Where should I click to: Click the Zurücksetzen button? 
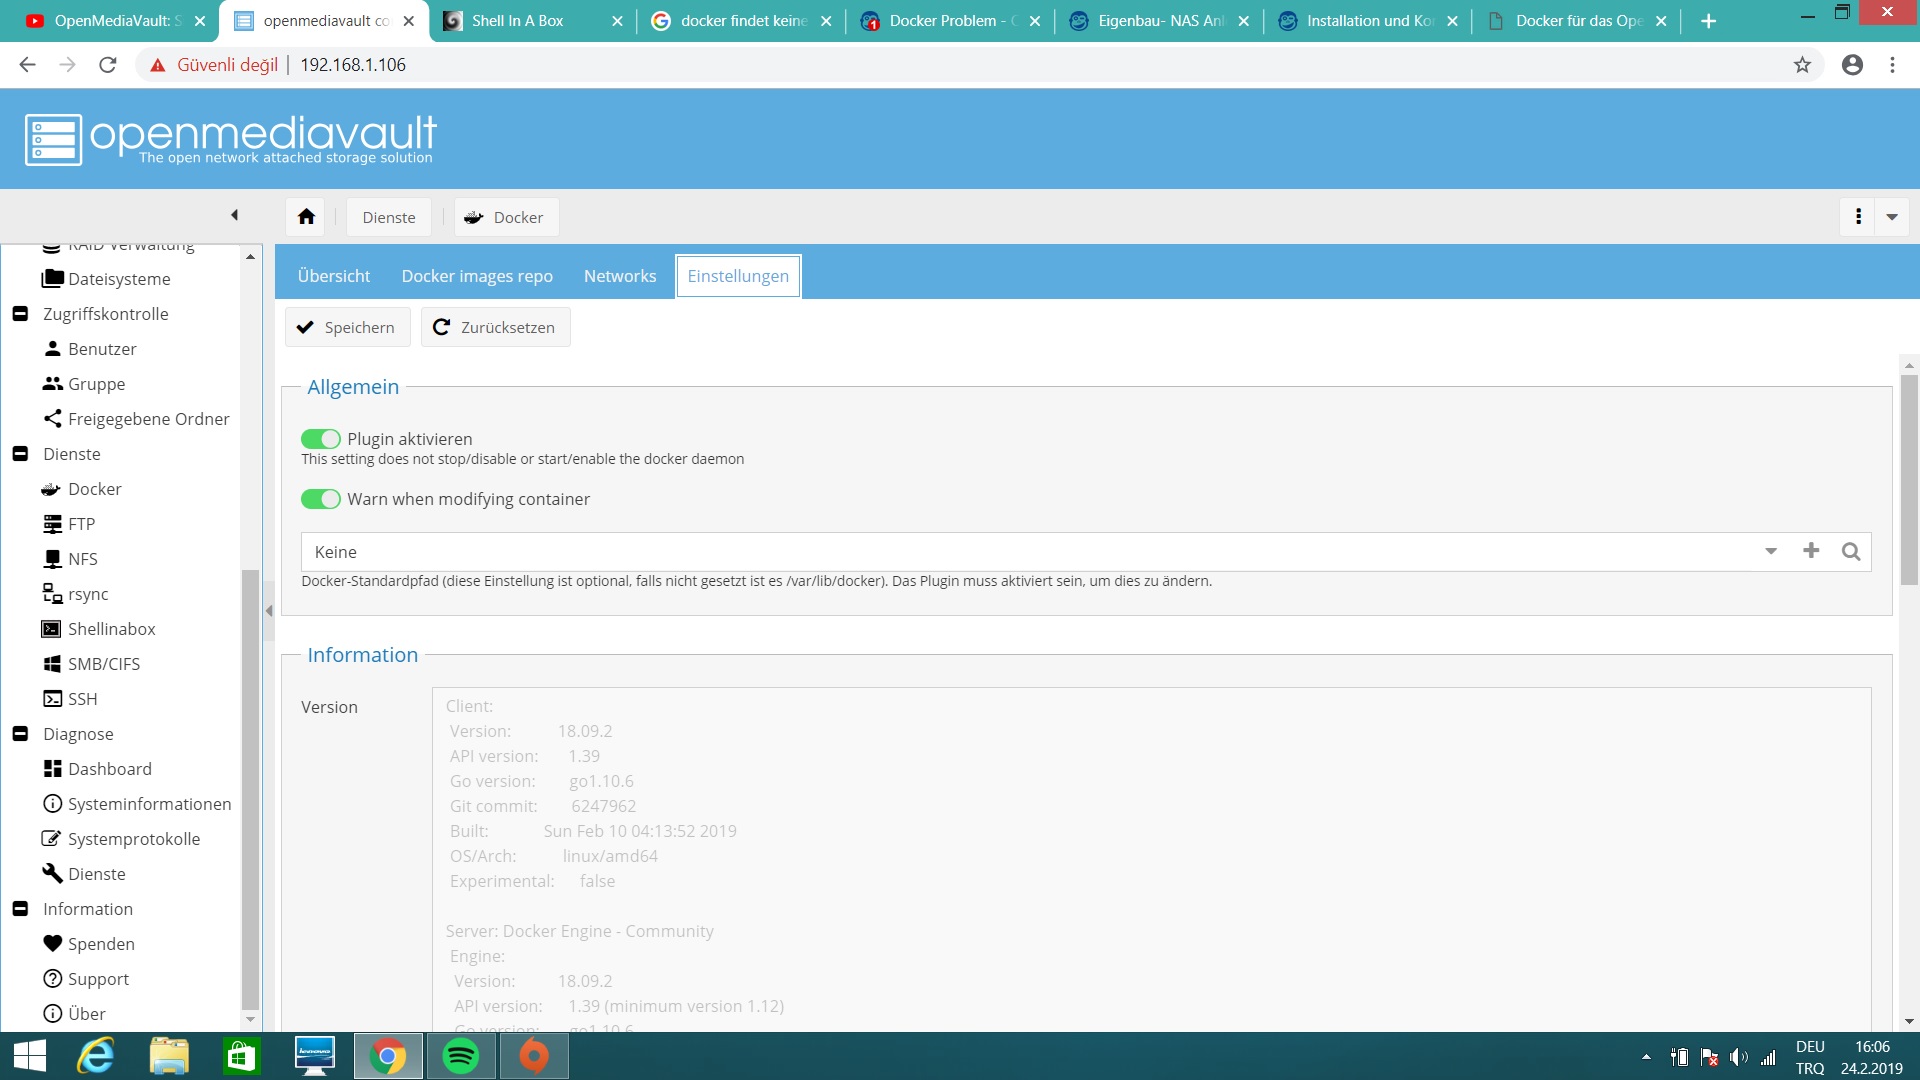495,327
